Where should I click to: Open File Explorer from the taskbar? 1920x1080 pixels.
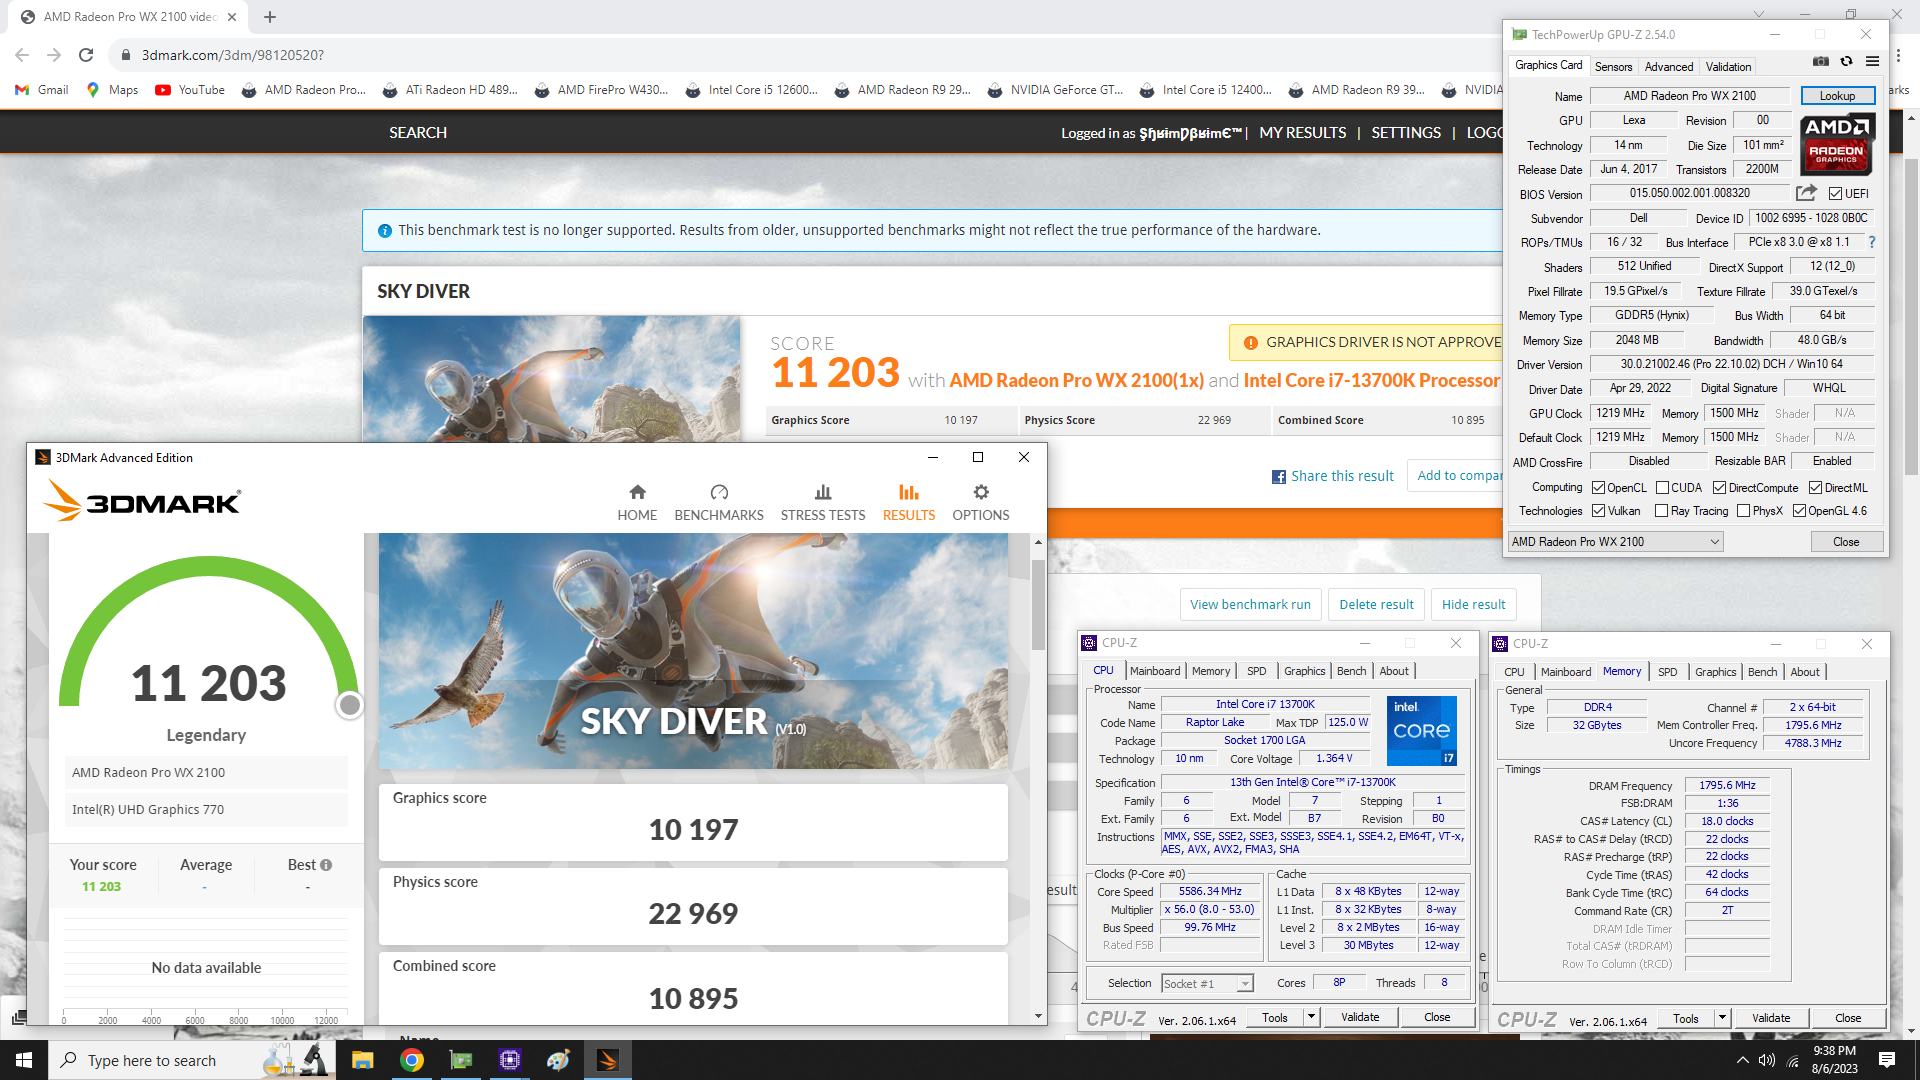362,1060
